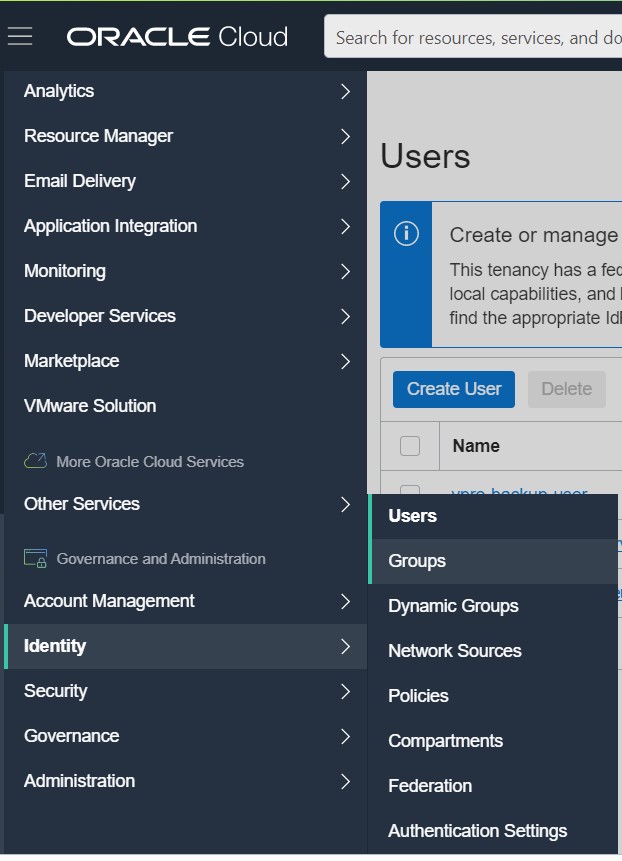
Task: Open Compartments from the Identity submenu
Action: click(x=445, y=741)
